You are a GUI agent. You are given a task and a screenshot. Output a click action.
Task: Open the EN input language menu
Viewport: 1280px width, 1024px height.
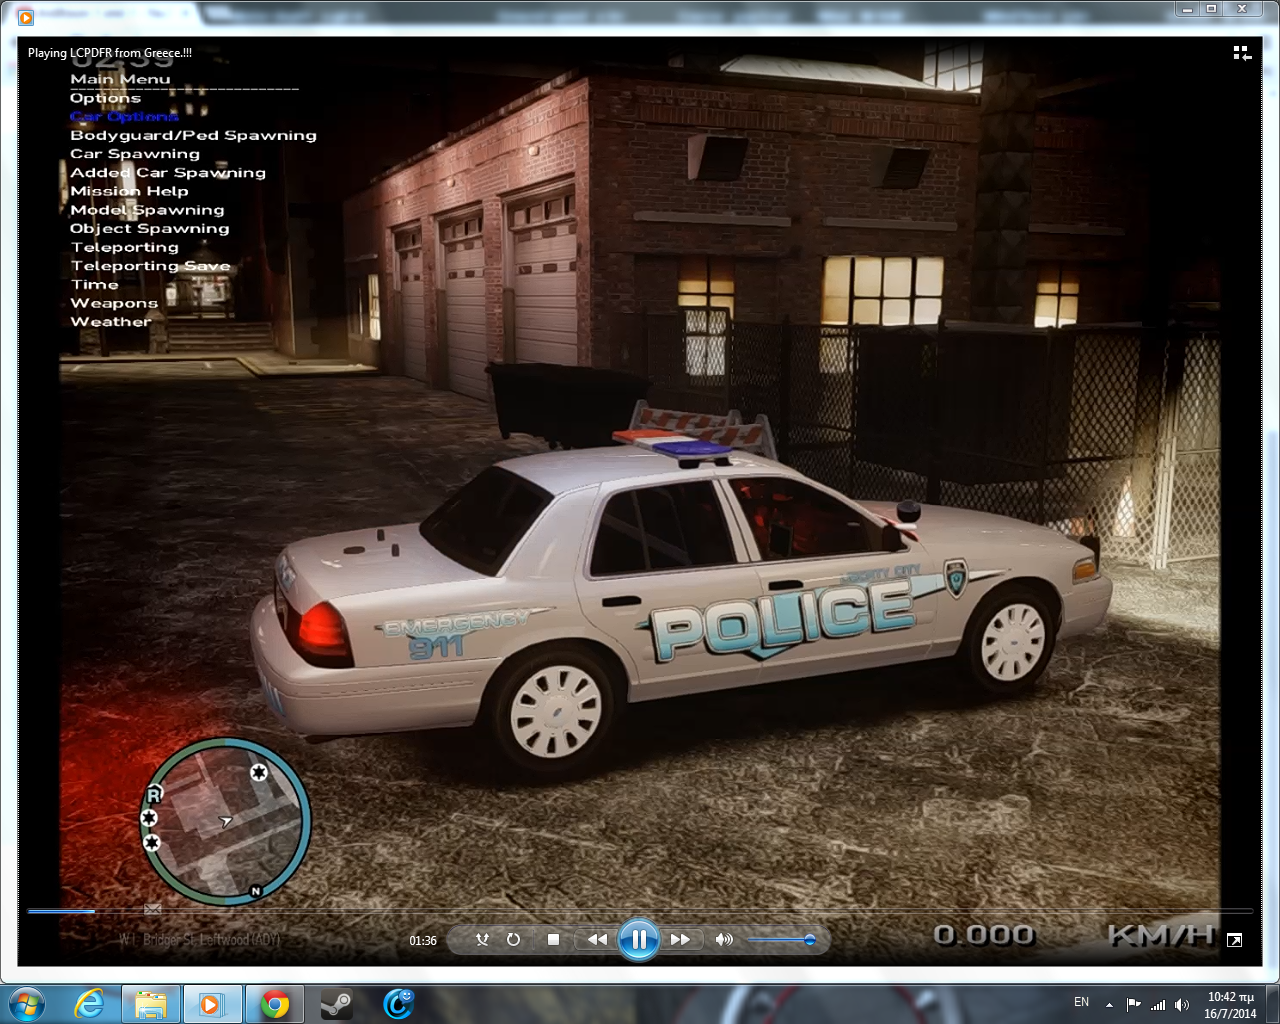pos(1081,1002)
